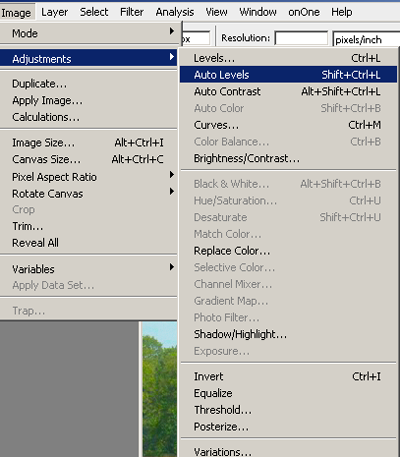
Task: Expand the Adjustments submenu
Action: [89, 59]
